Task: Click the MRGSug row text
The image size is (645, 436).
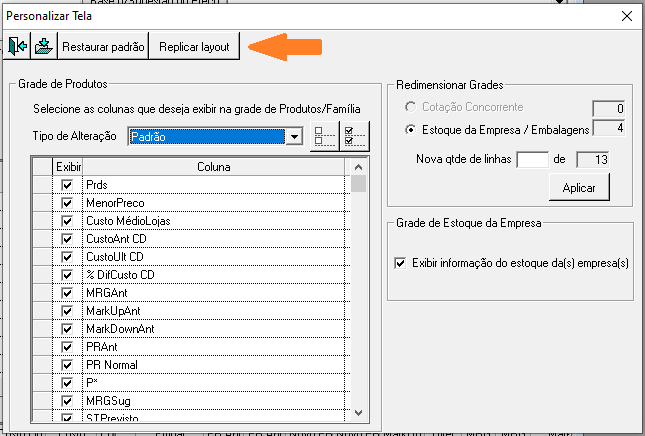Action: tap(108, 401)
